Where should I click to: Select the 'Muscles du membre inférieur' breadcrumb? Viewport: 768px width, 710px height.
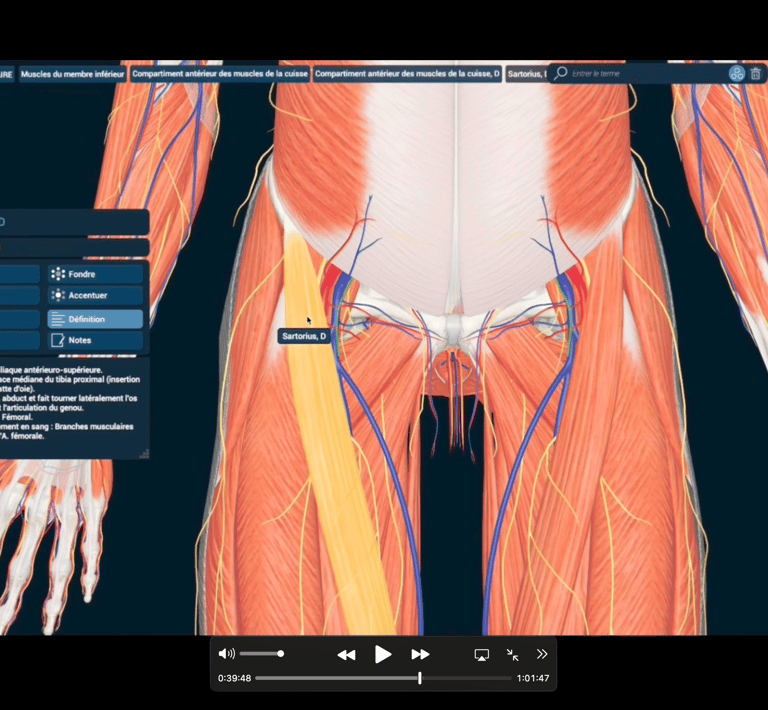tap(72, 74)
